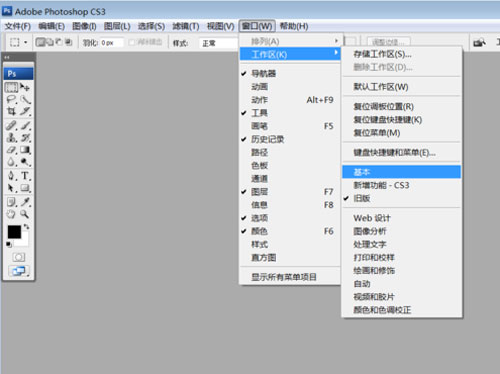The image size is (500, 374).
Task: Open the 编辑(E) menu
Action: 51,26
